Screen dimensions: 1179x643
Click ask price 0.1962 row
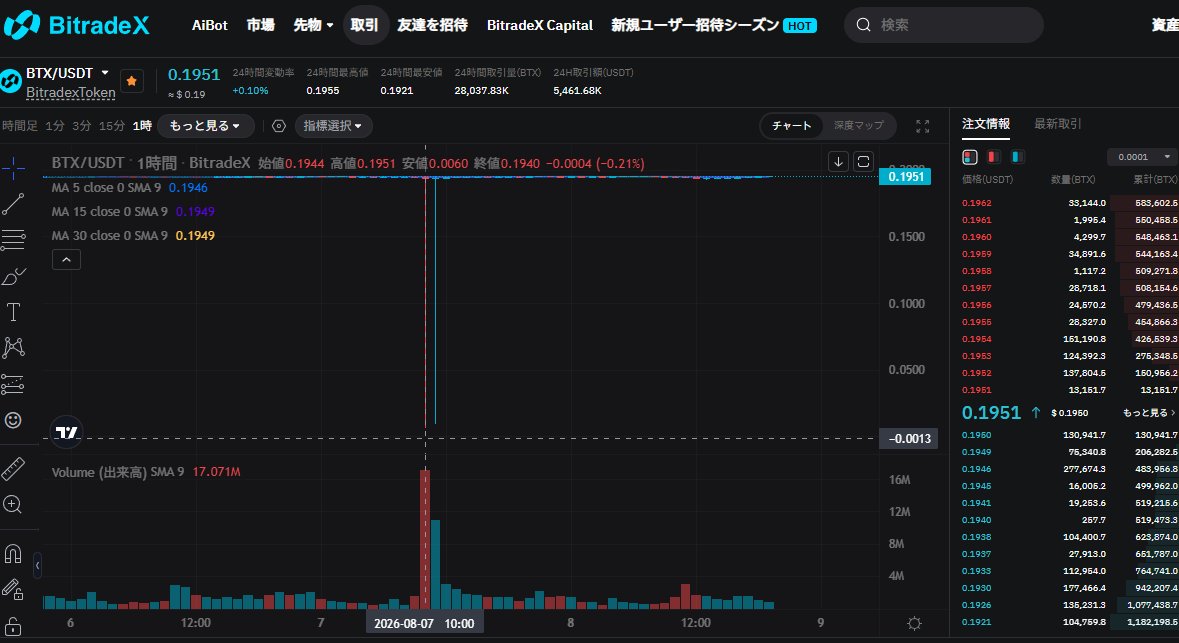point(1070,203)
